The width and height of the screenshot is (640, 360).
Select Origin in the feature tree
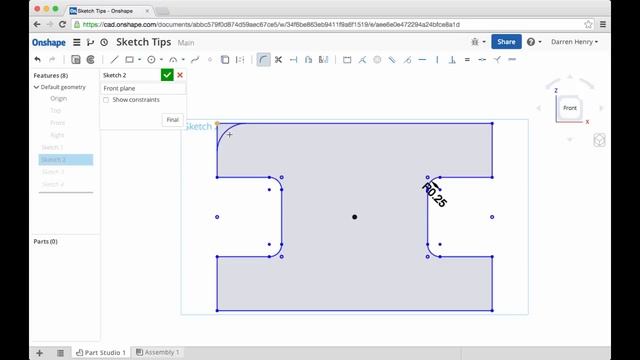click(58, 98)
